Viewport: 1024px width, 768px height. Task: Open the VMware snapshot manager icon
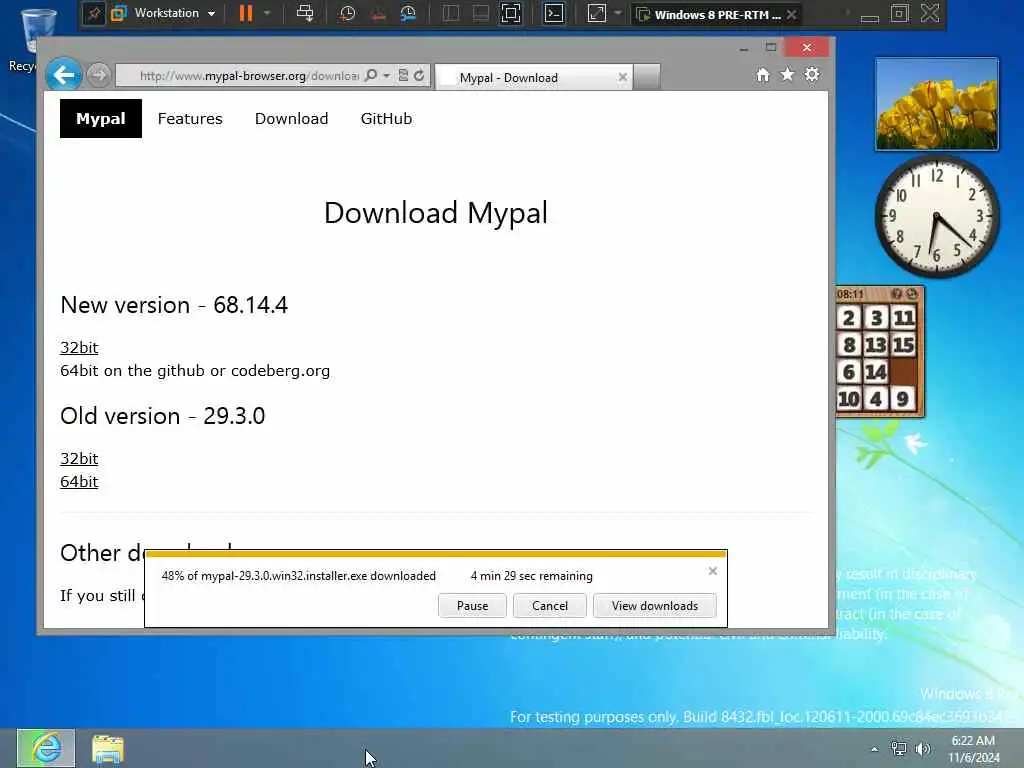coord(408,13)
